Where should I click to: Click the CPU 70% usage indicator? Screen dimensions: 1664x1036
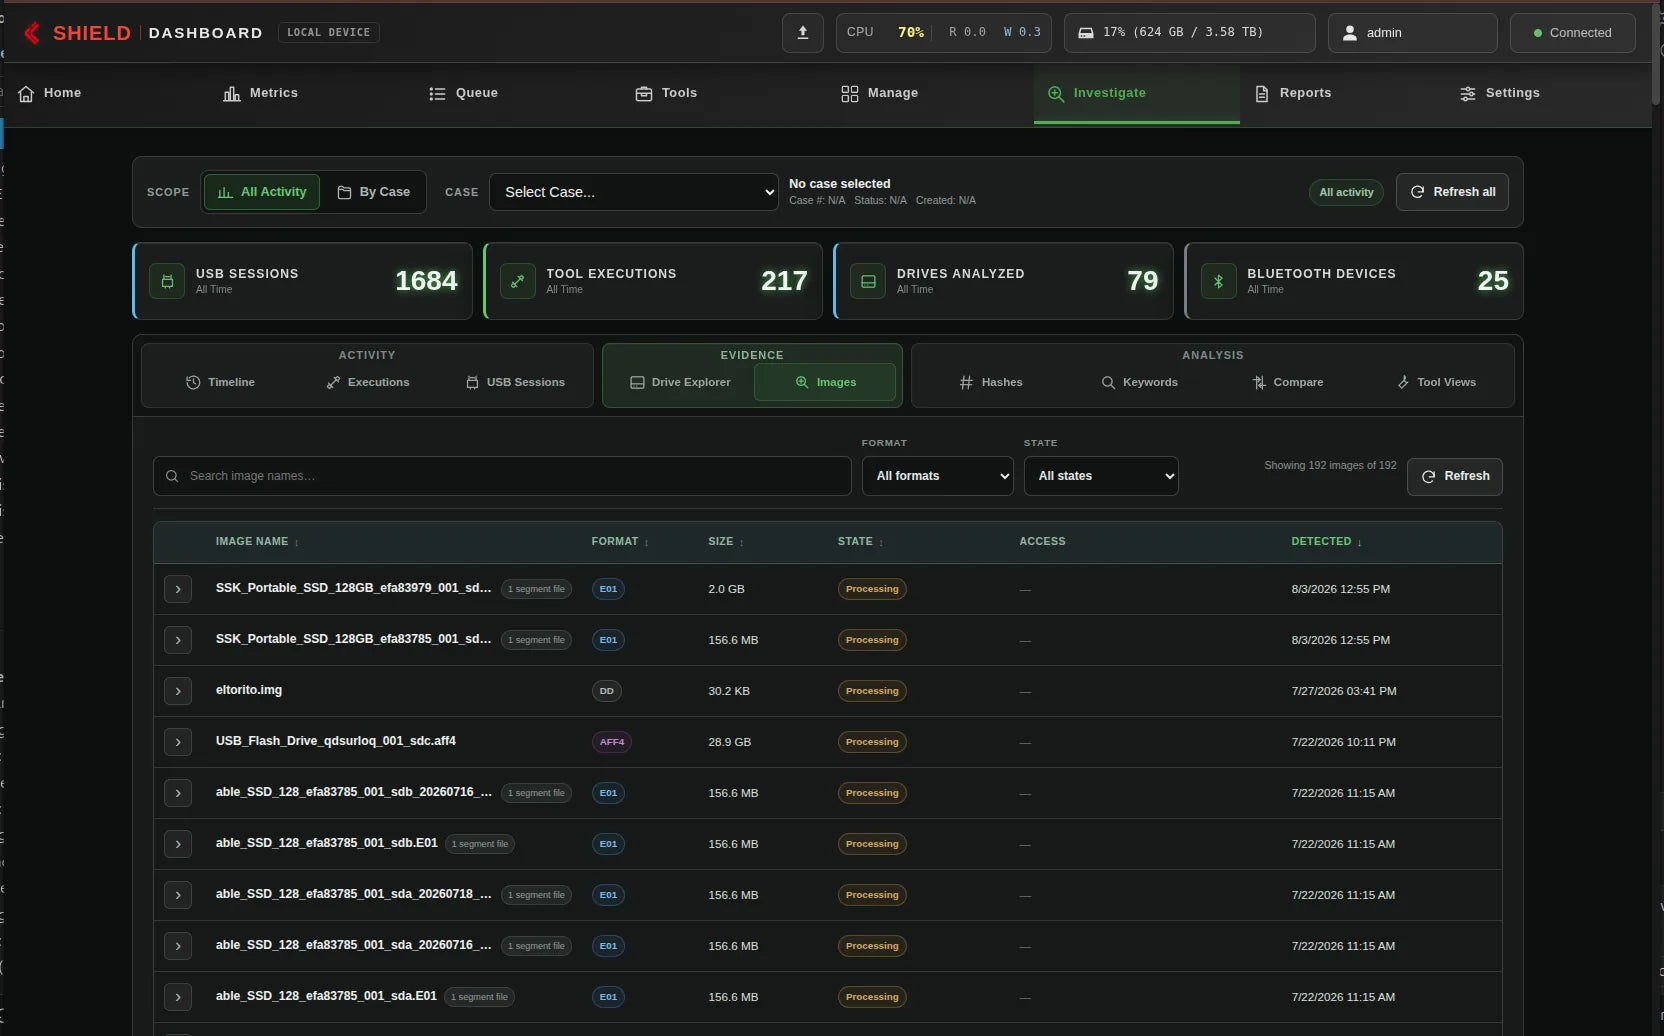click(885, 33)
